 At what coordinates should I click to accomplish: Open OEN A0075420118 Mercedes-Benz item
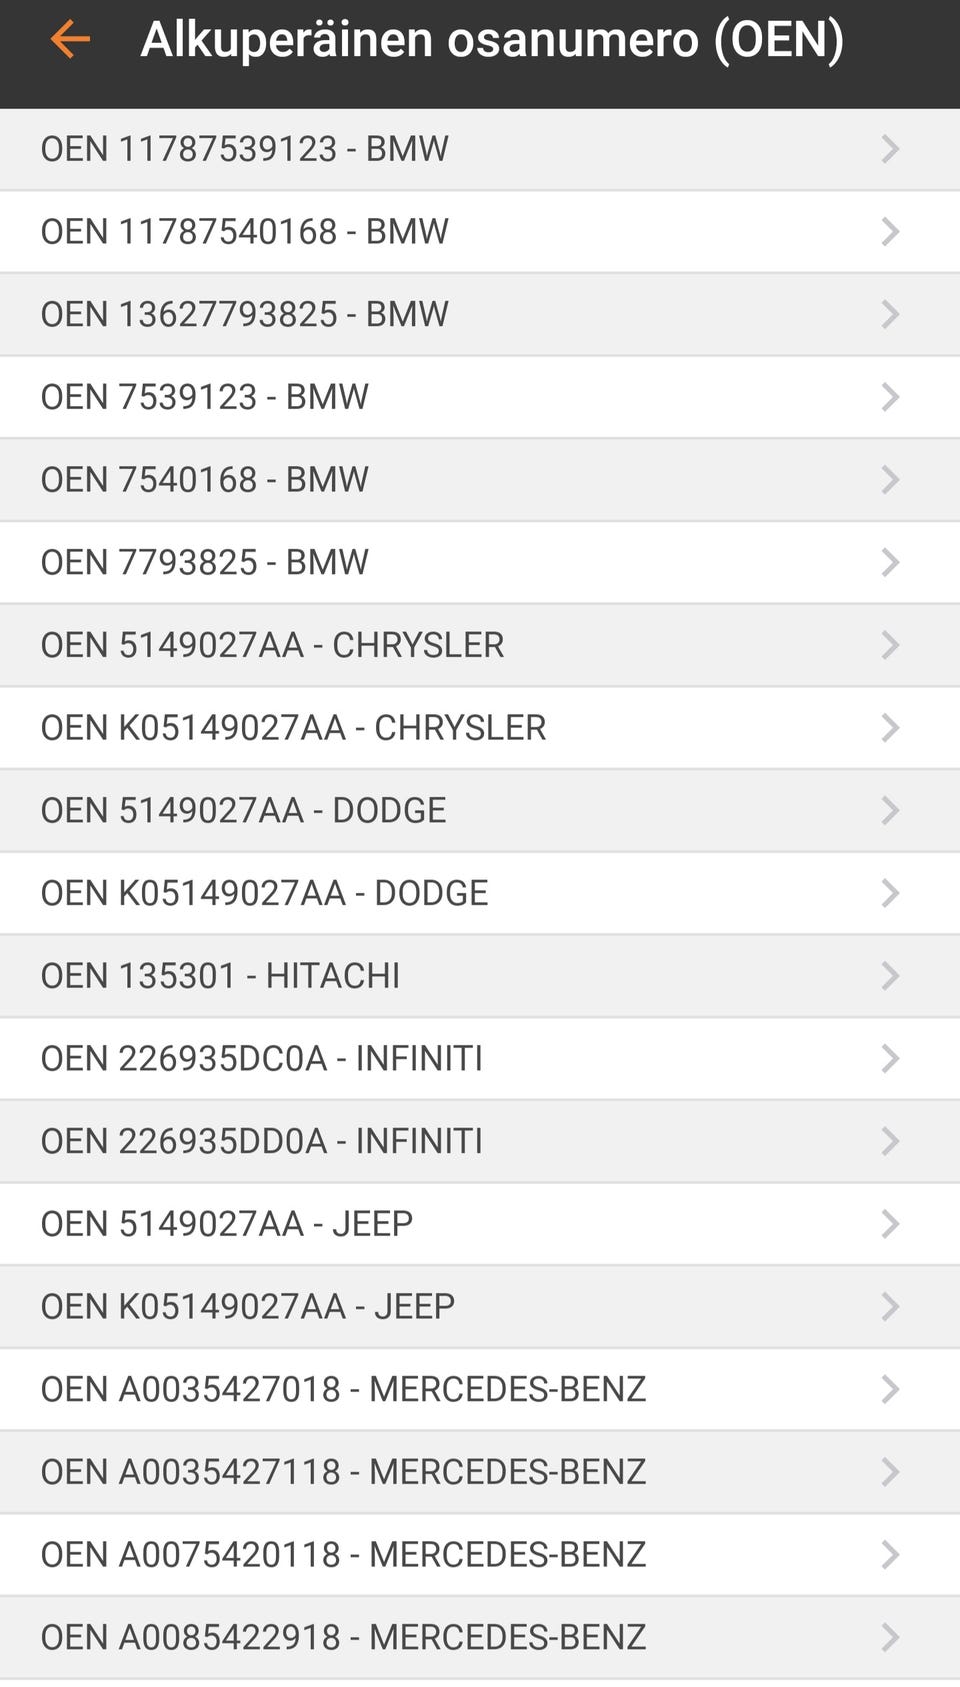343,1554
